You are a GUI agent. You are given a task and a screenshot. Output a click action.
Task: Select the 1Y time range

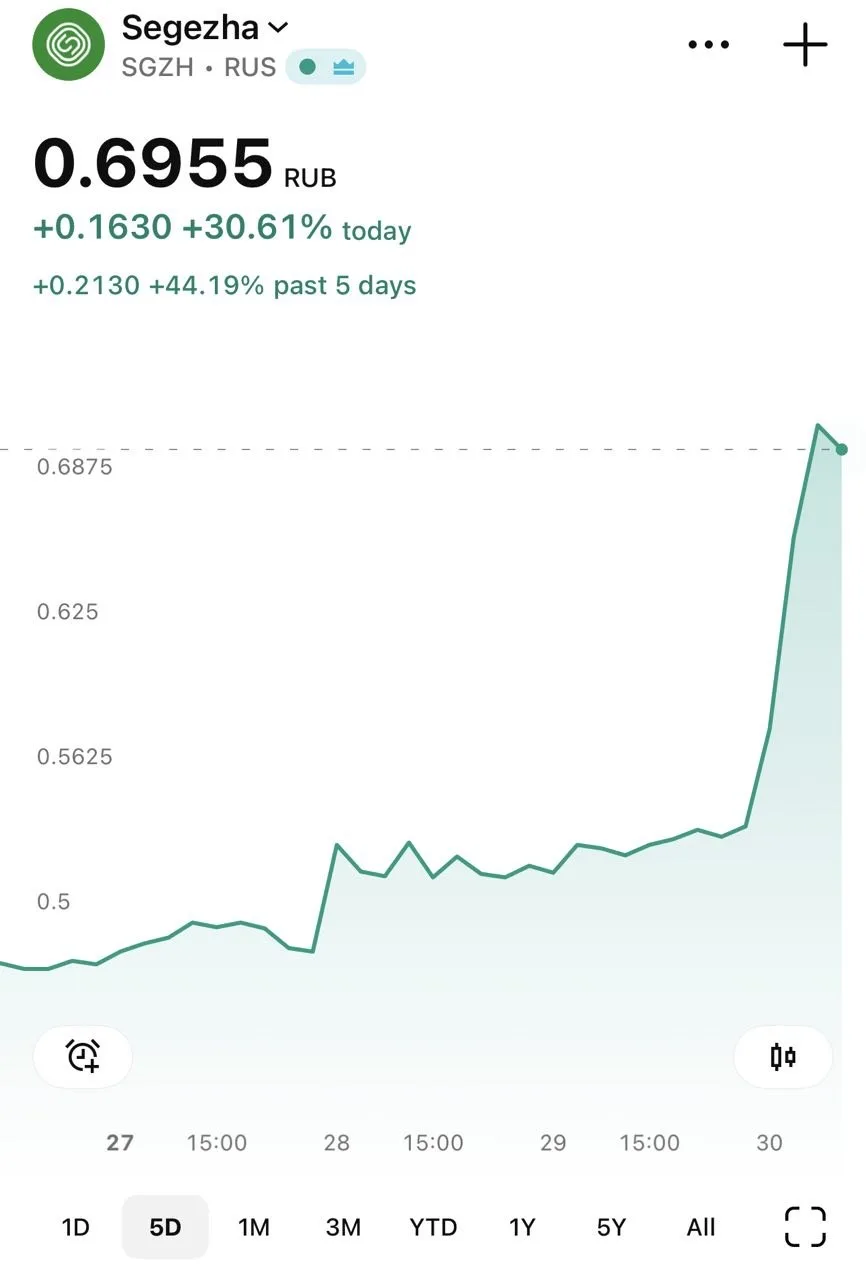[522, 1227]
